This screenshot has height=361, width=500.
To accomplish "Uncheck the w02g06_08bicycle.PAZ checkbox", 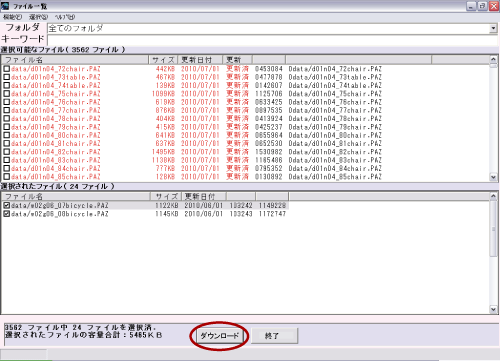I will tap(6, 214).
